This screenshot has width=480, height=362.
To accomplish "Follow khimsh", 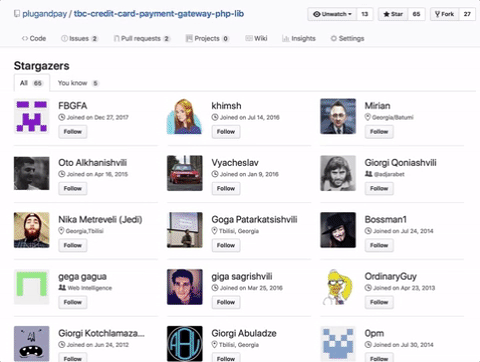I will pyautogui.click(x=226, y=132).
